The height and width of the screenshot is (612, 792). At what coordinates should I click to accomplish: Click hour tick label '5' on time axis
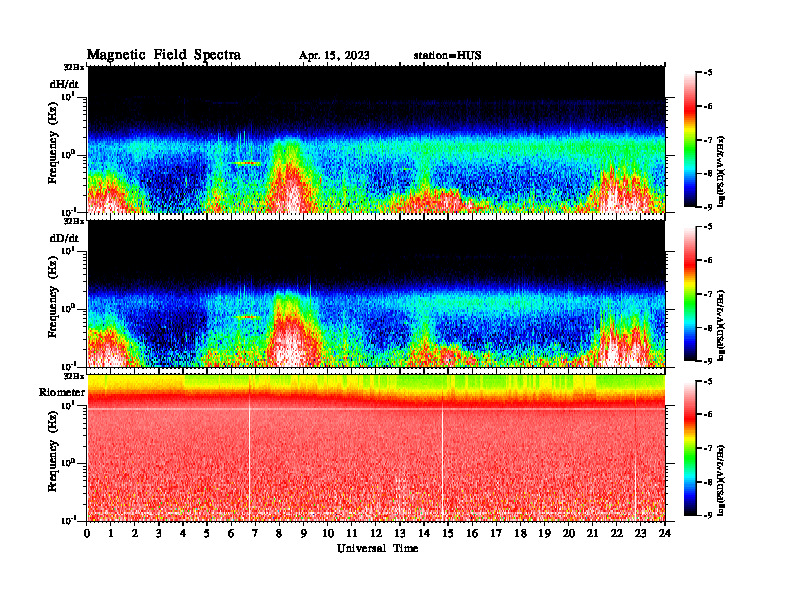pos(207,533)
